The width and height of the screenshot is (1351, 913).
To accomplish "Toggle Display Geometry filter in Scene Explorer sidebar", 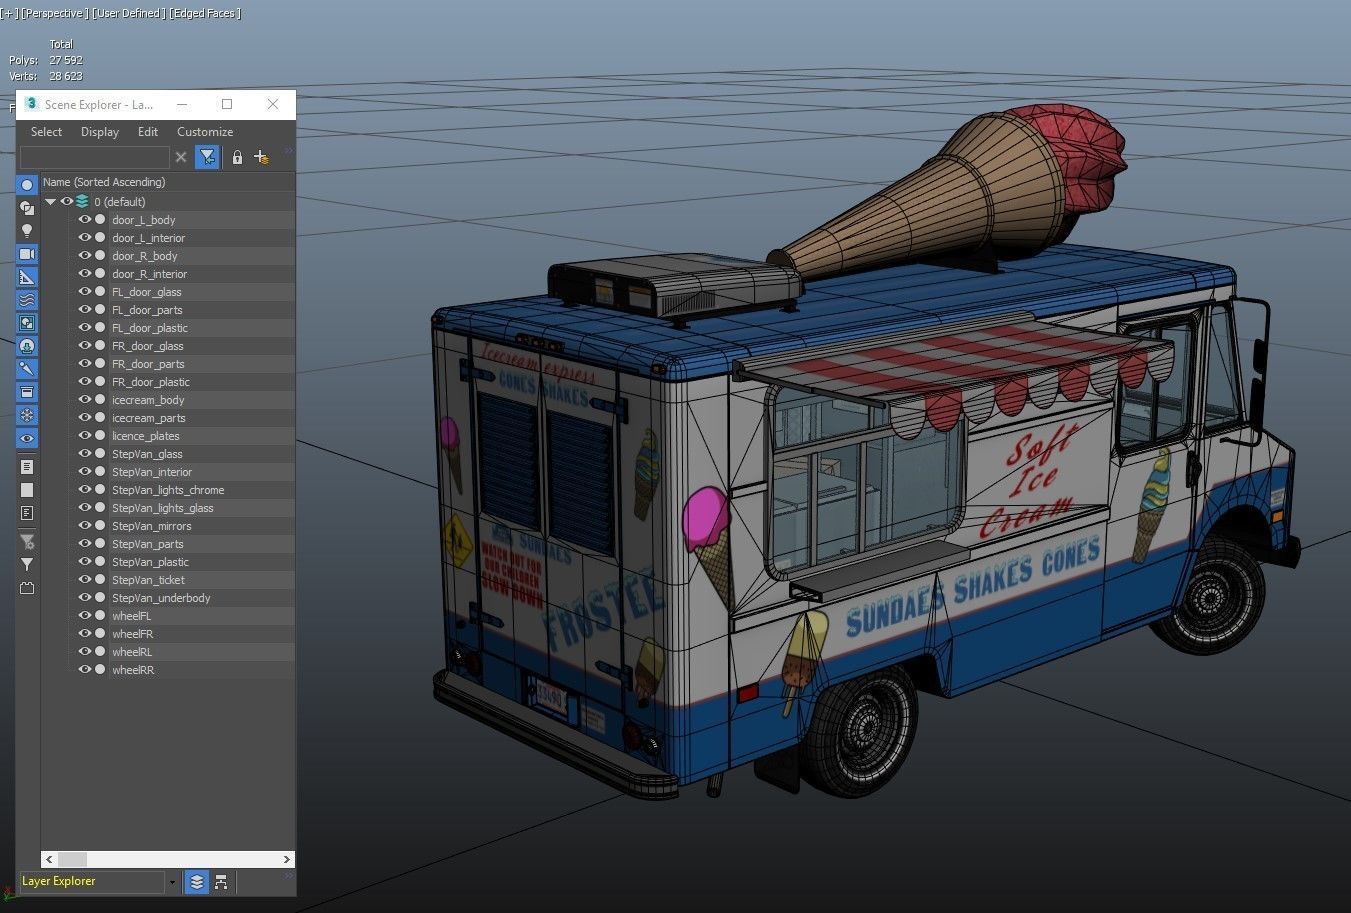I will [27, 185].
